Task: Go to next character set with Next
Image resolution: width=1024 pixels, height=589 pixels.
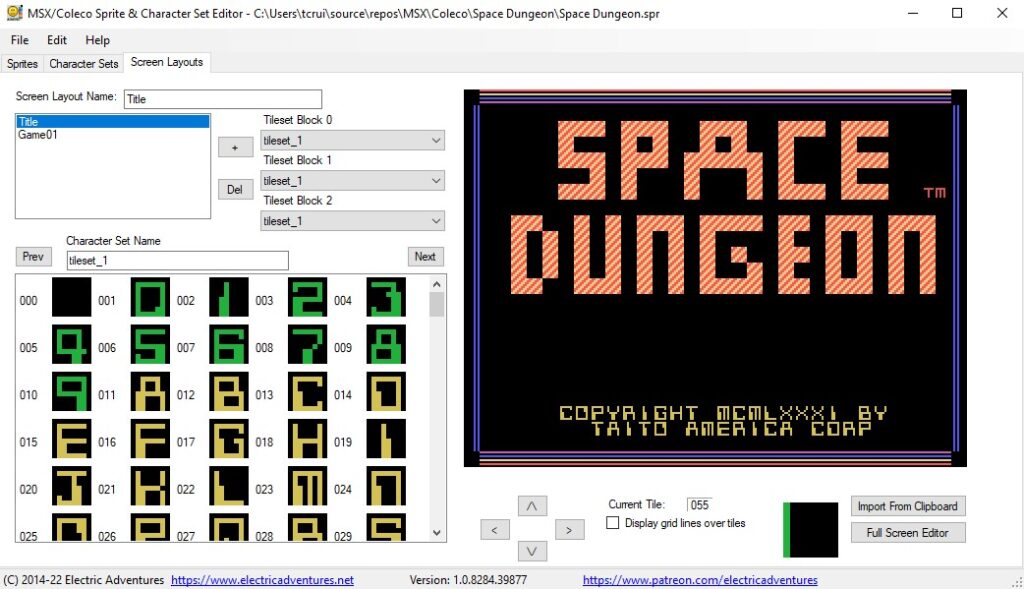Action: [425, 257]
